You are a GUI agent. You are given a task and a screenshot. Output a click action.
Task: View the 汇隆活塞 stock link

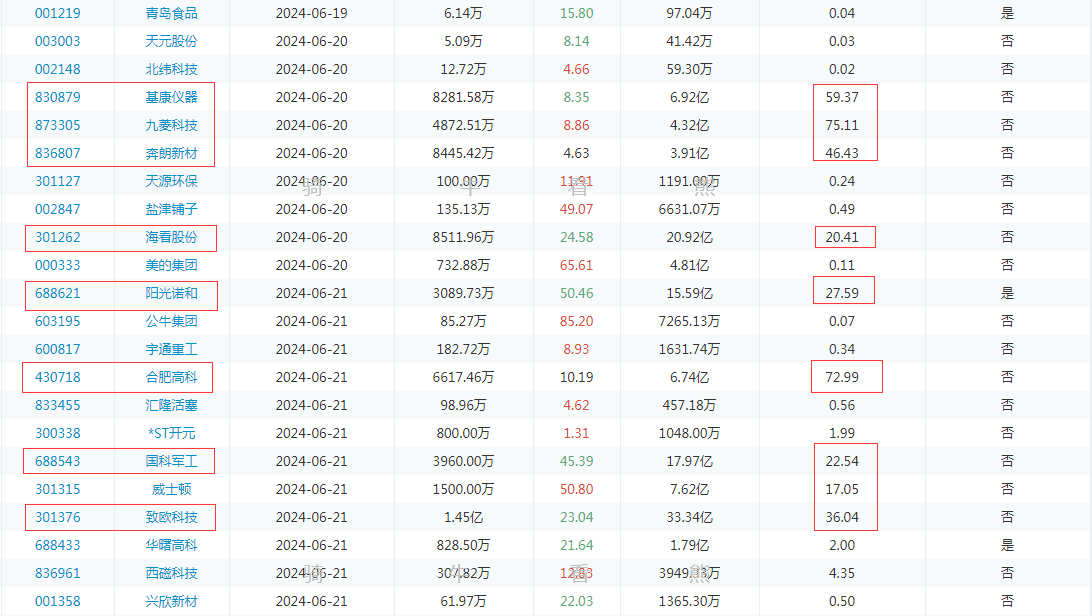[171, 405]
